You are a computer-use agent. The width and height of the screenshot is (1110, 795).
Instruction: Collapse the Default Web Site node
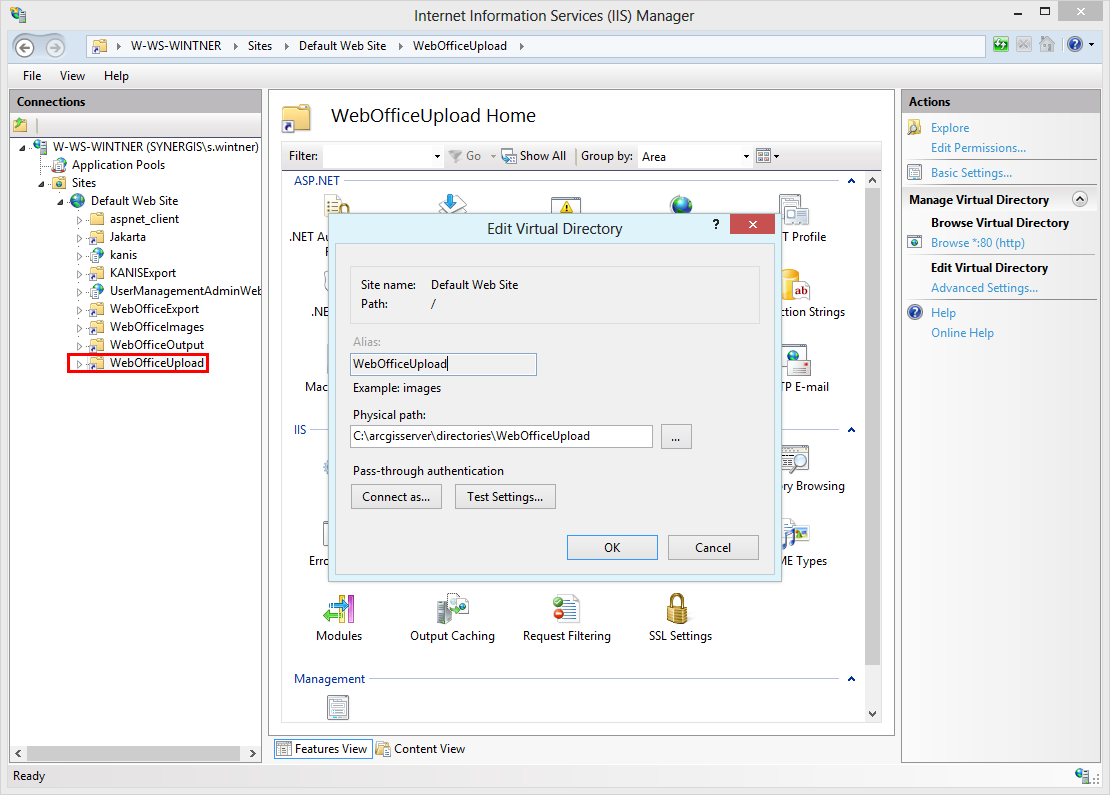[x=62, y=200]
